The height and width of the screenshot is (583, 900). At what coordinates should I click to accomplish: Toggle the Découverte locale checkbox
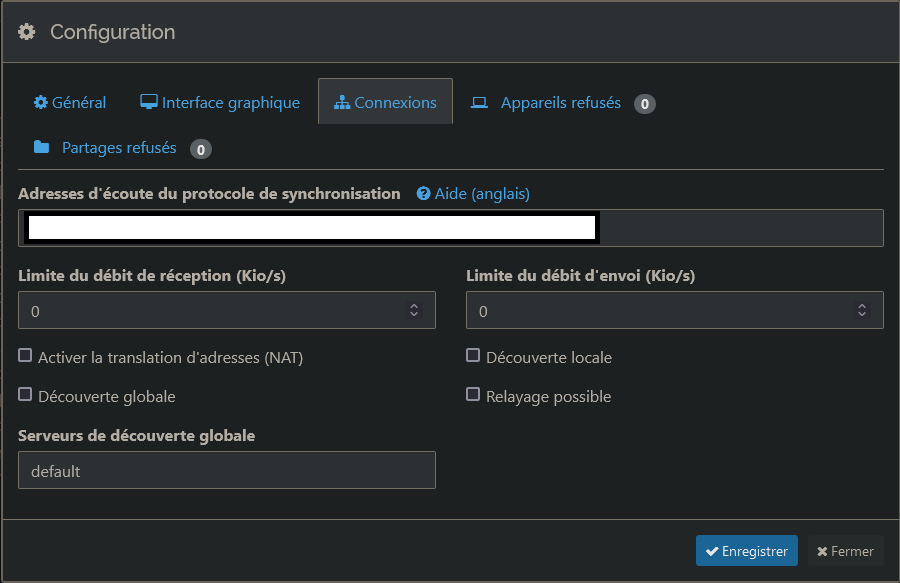474,356
